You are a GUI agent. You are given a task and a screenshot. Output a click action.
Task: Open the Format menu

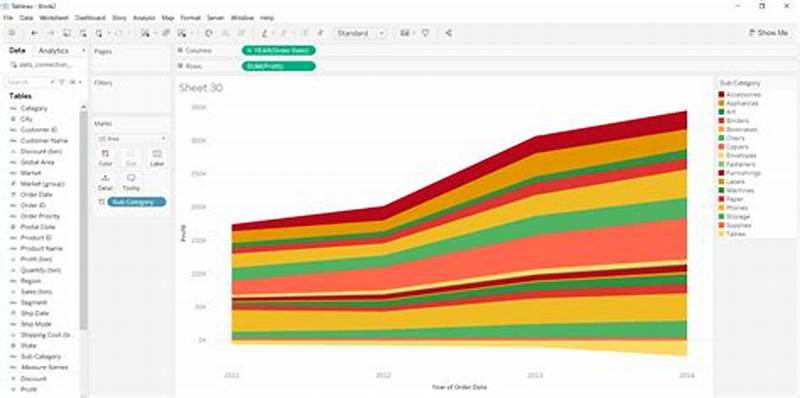[190, 18]
